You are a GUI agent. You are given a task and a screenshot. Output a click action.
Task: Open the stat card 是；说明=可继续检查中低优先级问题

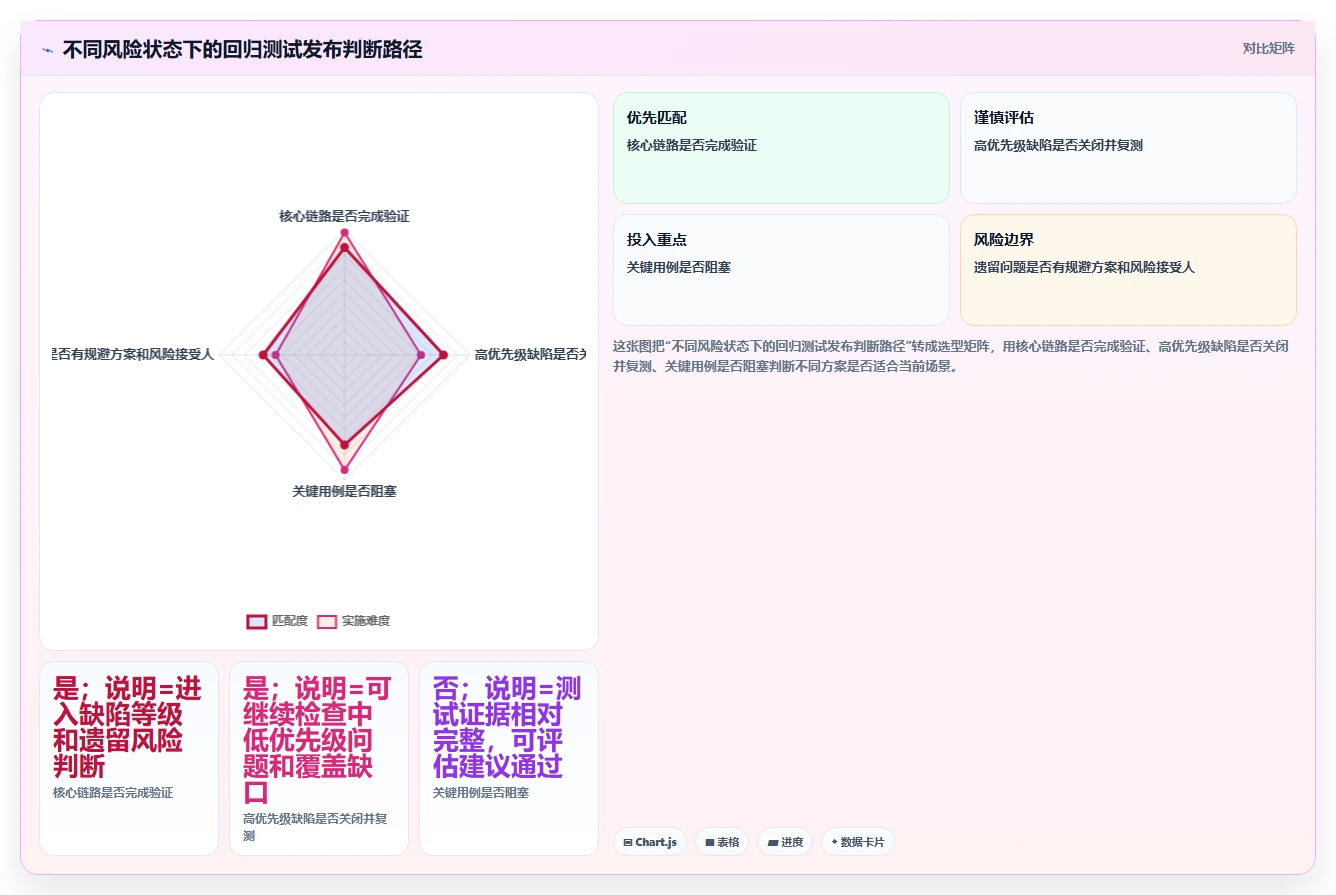(319, 758)
